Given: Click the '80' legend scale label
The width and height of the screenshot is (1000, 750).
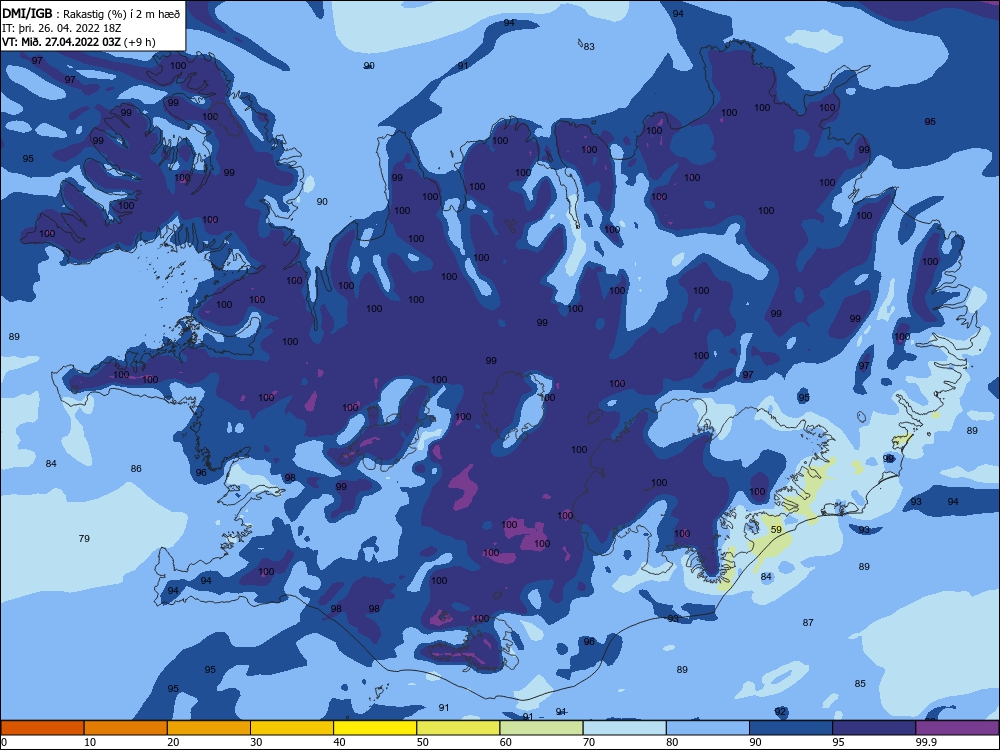Looking at the screenshot, I should [x=672, y=742].
